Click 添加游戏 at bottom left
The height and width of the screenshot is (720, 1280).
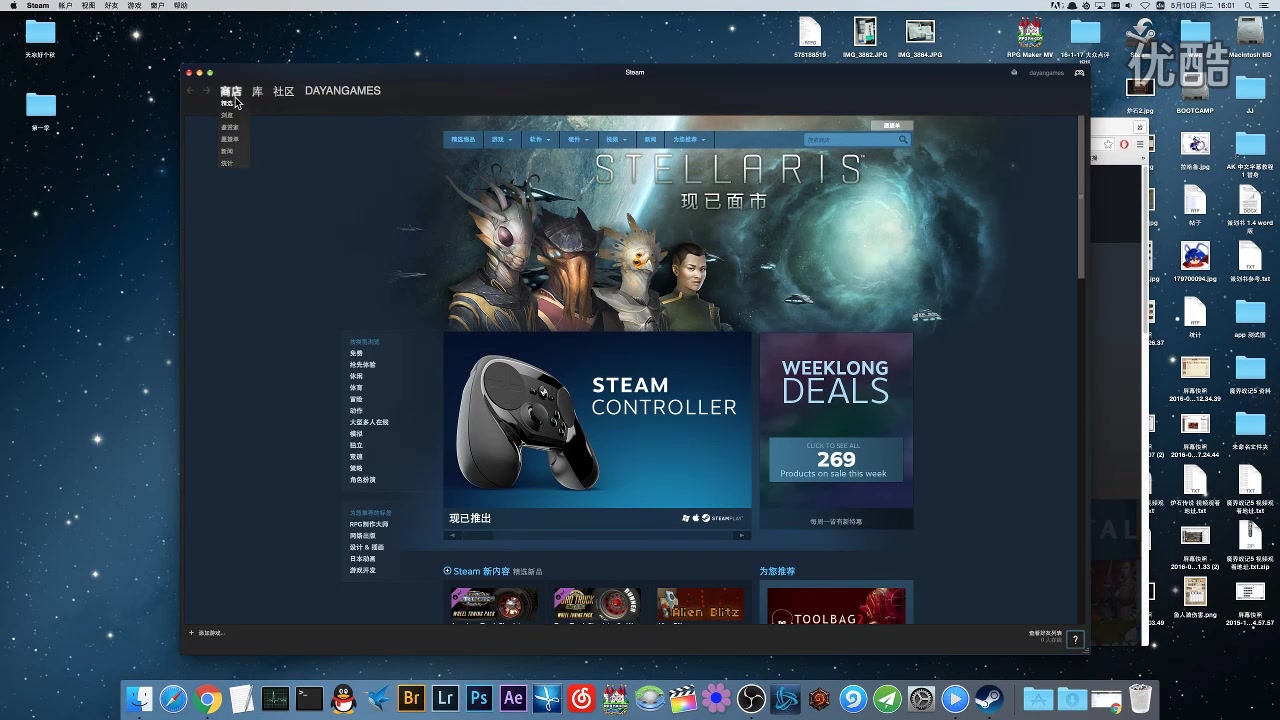pyautogui.click(x=208, y=633)
